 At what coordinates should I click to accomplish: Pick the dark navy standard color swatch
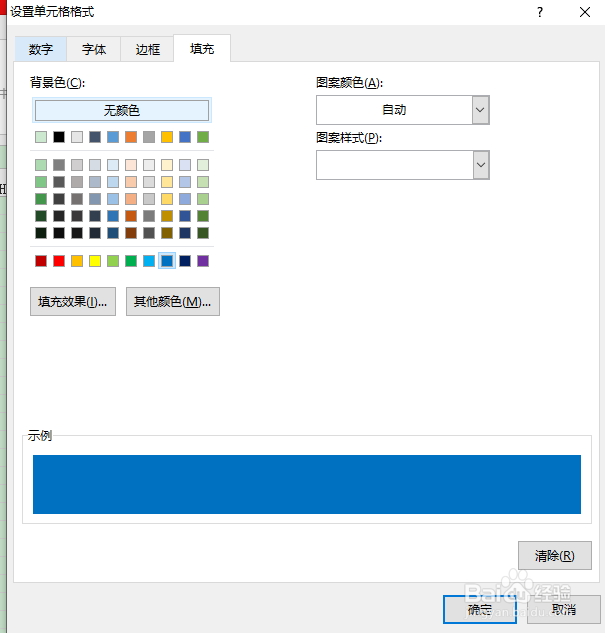coord(185,261)
